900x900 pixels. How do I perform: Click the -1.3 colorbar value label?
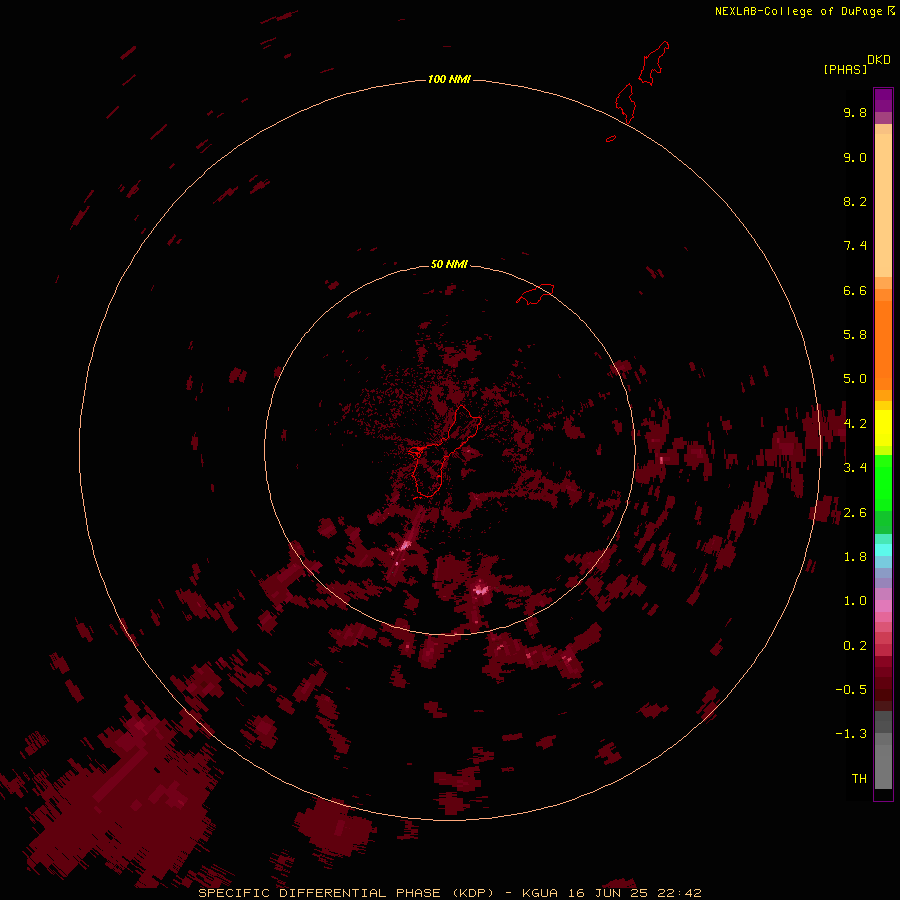click(x=851, y=734)
